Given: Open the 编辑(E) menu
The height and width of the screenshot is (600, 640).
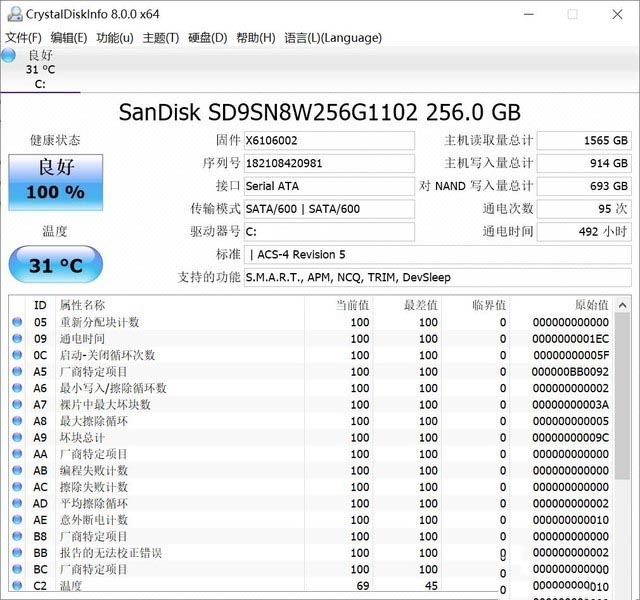Looking at the screenshot, I should (x=69, y=38).
